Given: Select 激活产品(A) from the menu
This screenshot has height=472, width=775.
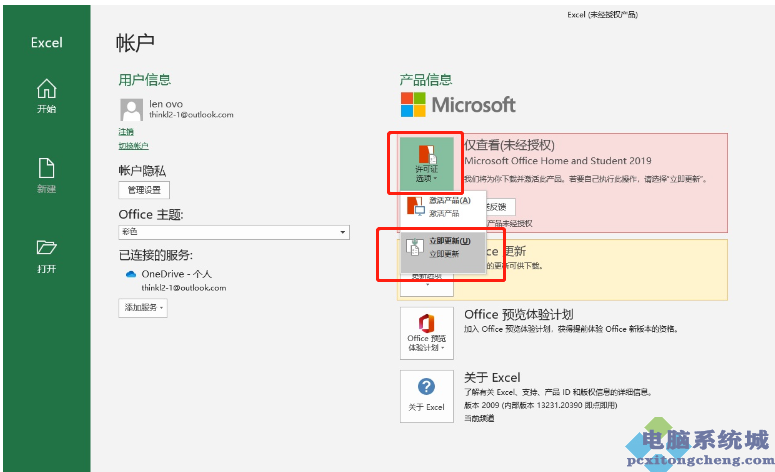Looking at the screenshot, I should coord(442,207).
